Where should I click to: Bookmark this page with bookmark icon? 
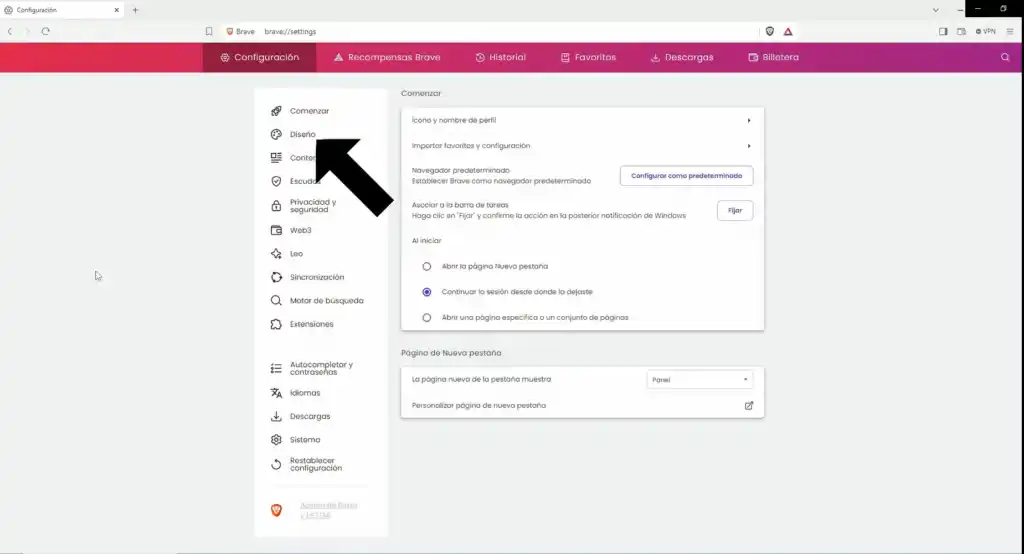(209, 31)
